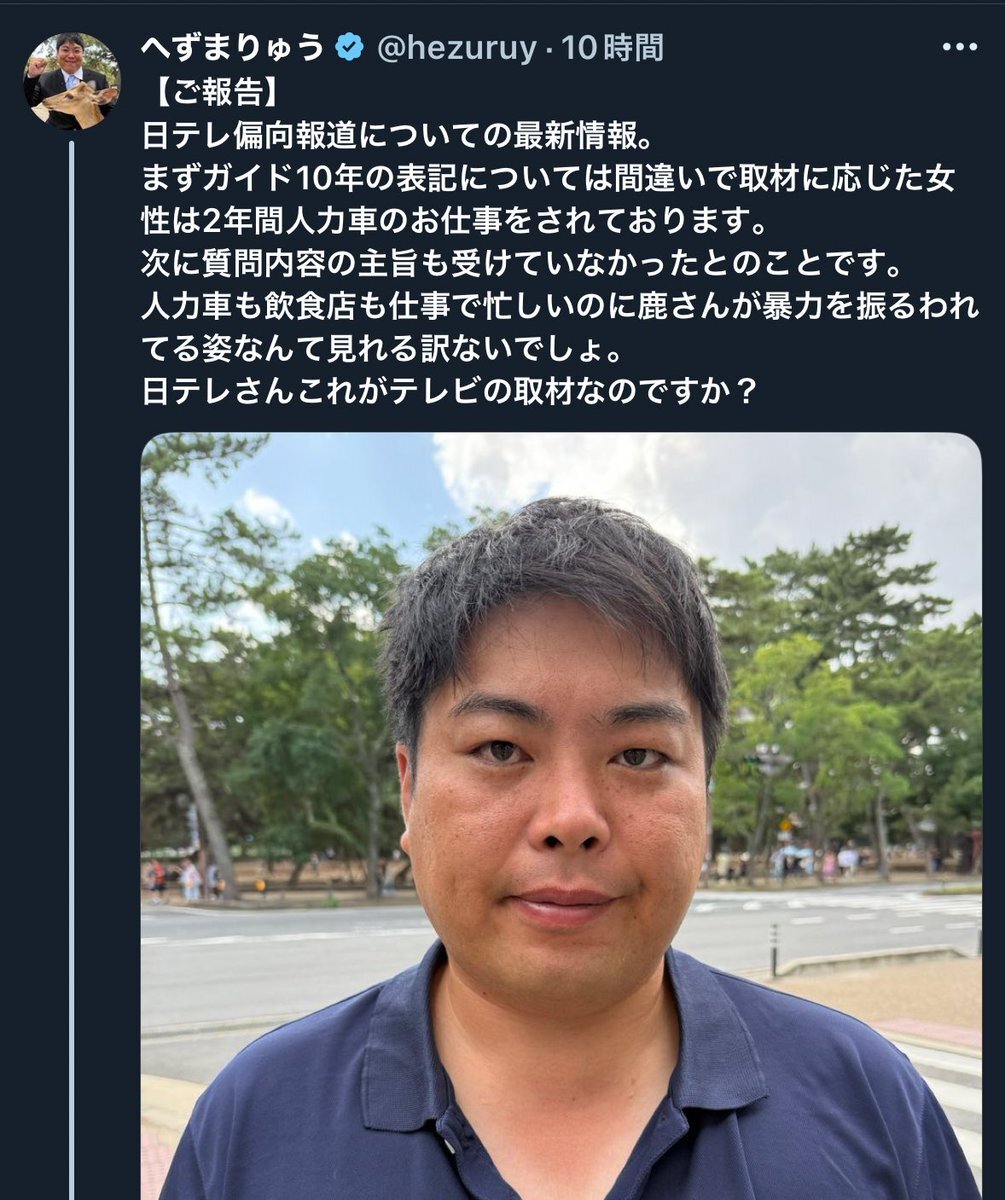This screenshot has width=1005, height=1200.
Task: Click the blue verified badge icon
Action: pyautogui.click(x=349, y=47)
